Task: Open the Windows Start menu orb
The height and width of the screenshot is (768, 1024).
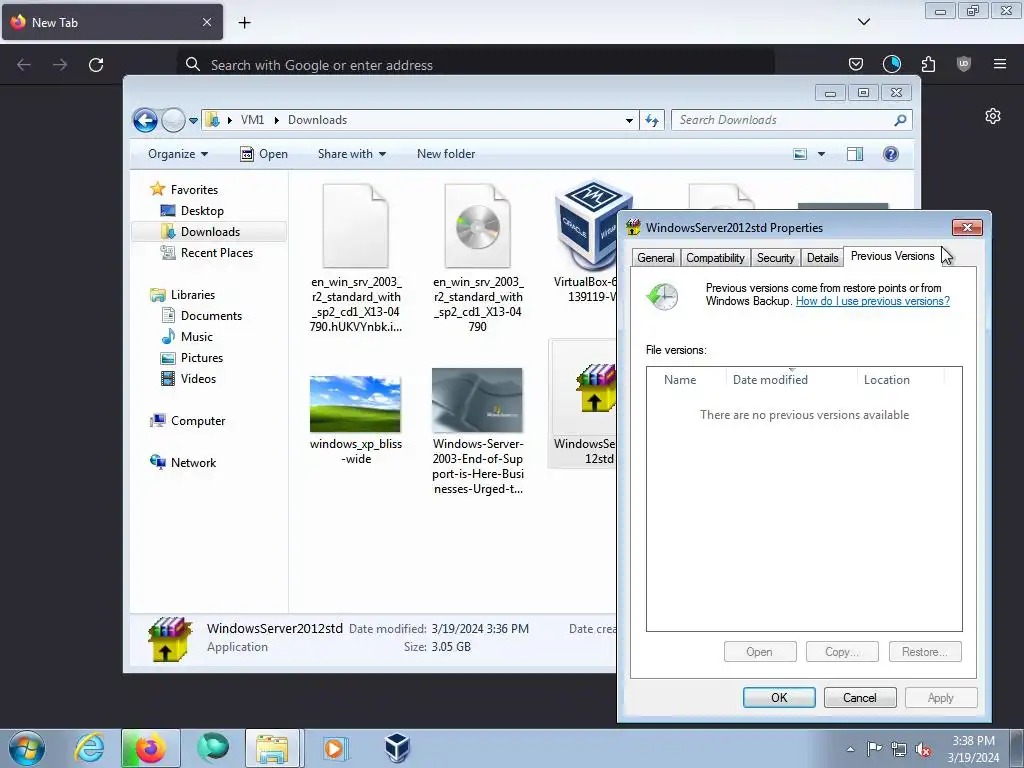Action: point(27,748)
